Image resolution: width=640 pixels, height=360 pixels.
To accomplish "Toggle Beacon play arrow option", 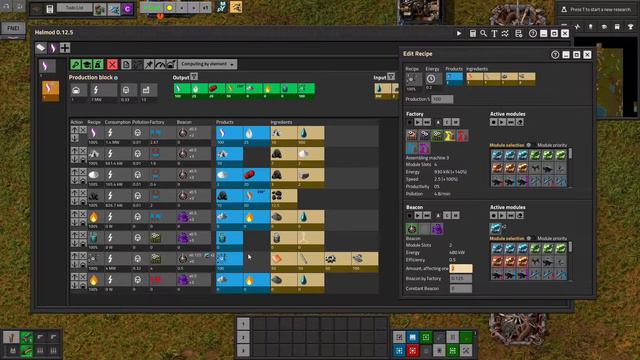I will [418, 216].
